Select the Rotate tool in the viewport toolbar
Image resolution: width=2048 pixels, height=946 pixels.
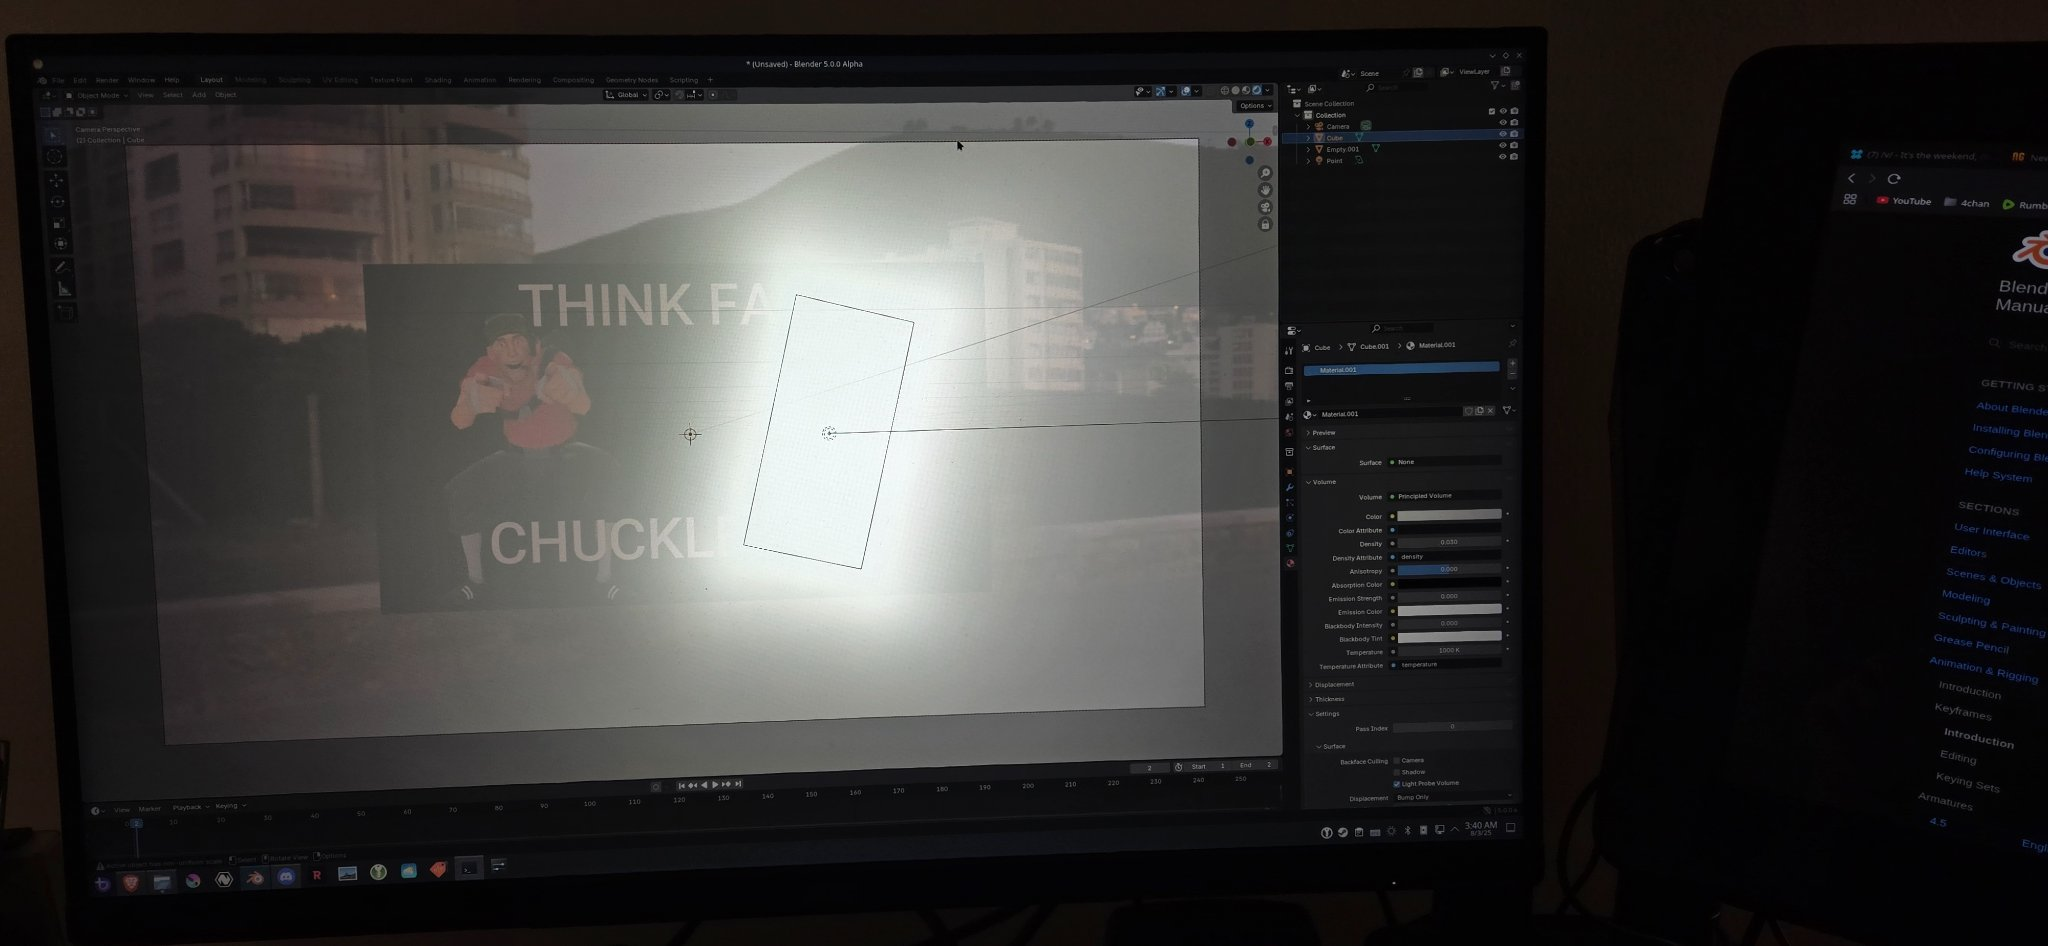tap(57, 202)
